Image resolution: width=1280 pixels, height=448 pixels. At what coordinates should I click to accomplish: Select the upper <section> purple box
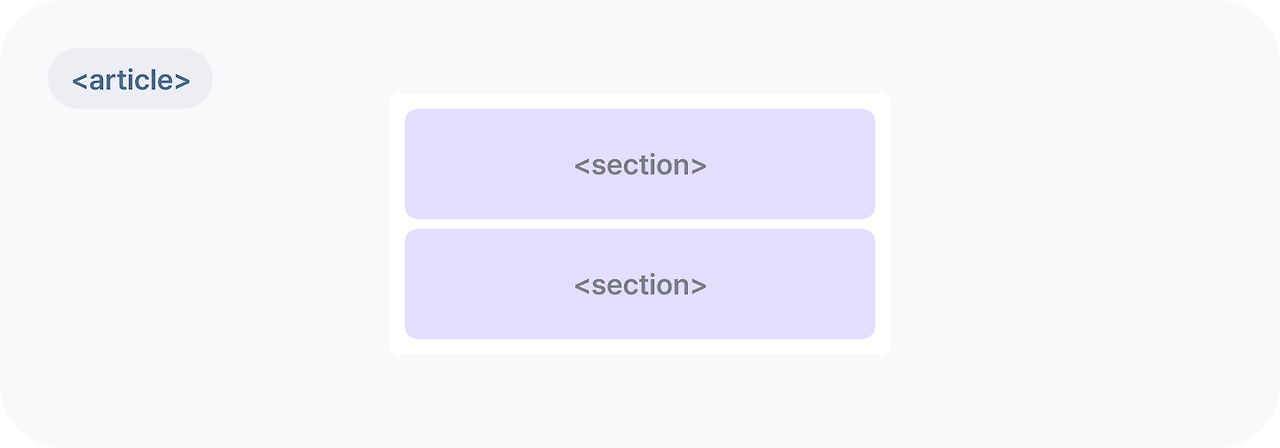[x=640, y=164]
